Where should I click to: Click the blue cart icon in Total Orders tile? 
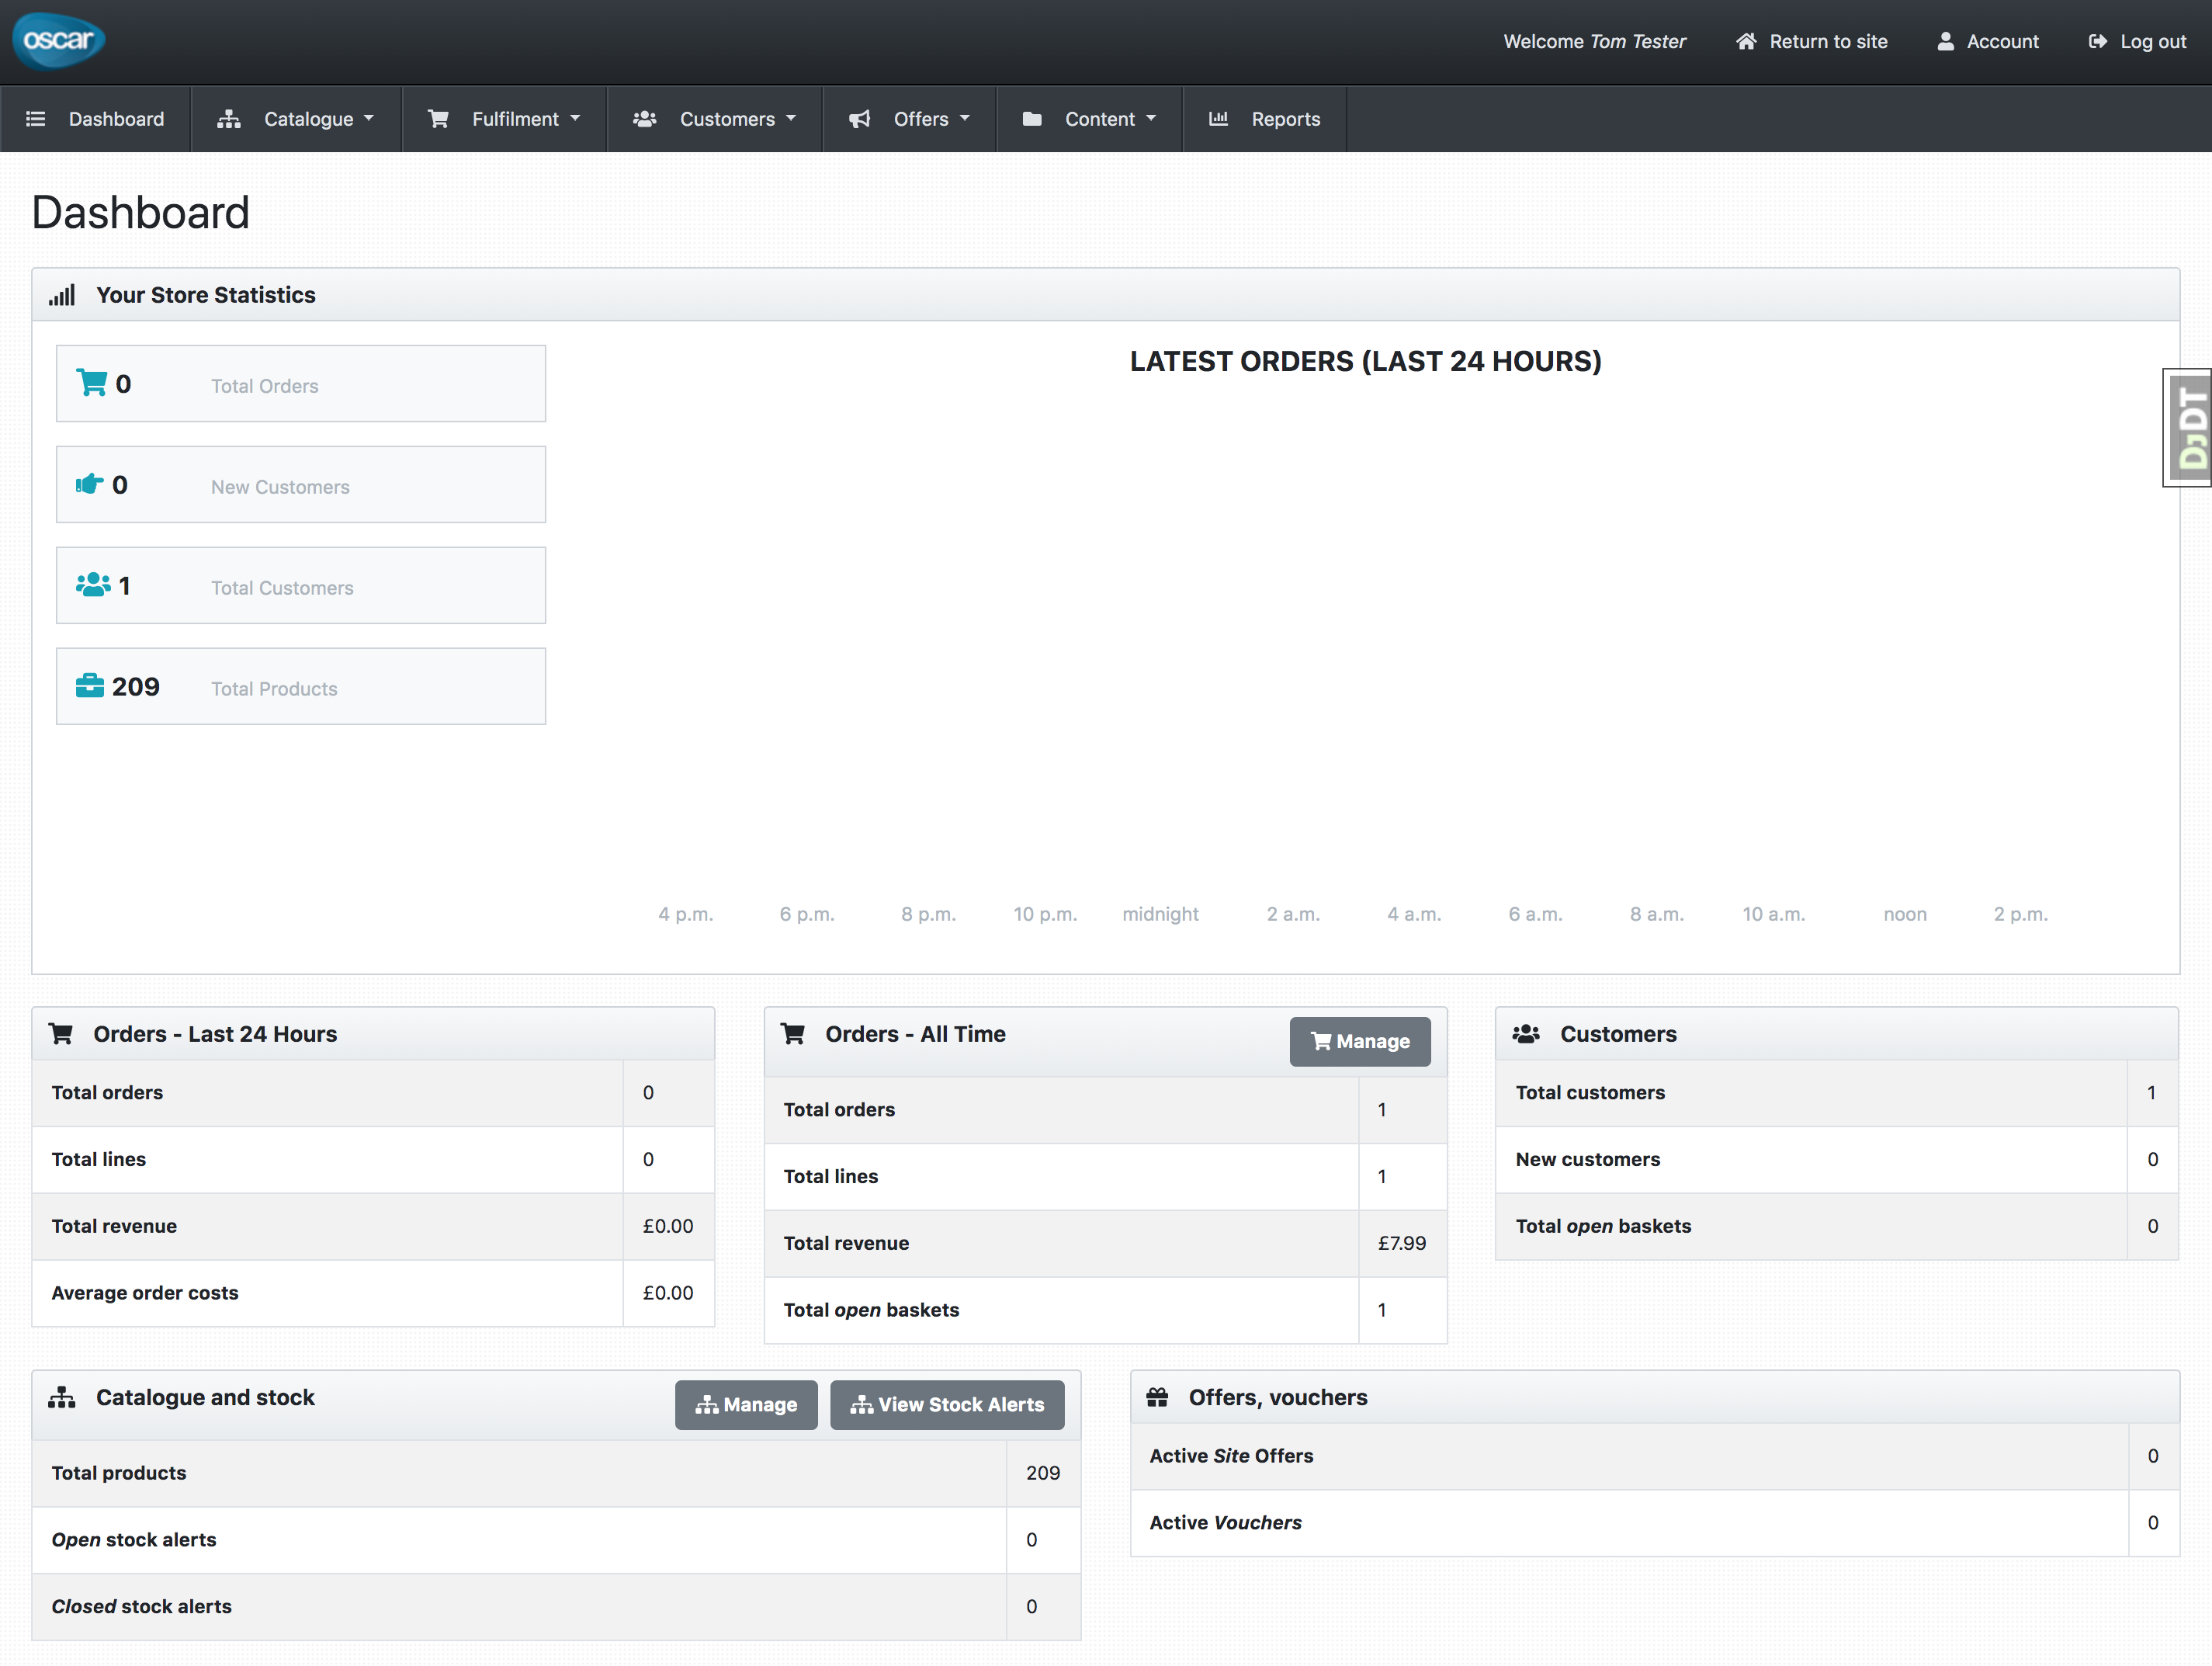92,382
